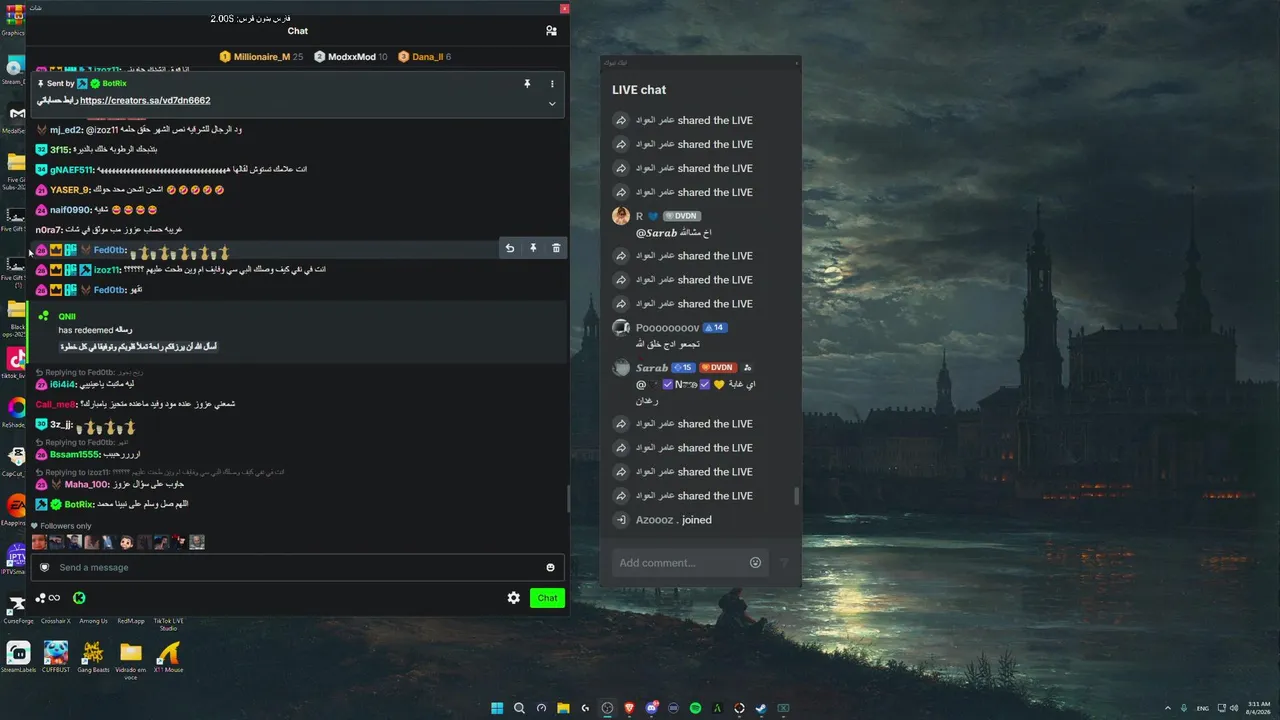The width and height of the screenshot is (1280, 720).
Task: Click the n0ra7 username
Action: (49, 230)
